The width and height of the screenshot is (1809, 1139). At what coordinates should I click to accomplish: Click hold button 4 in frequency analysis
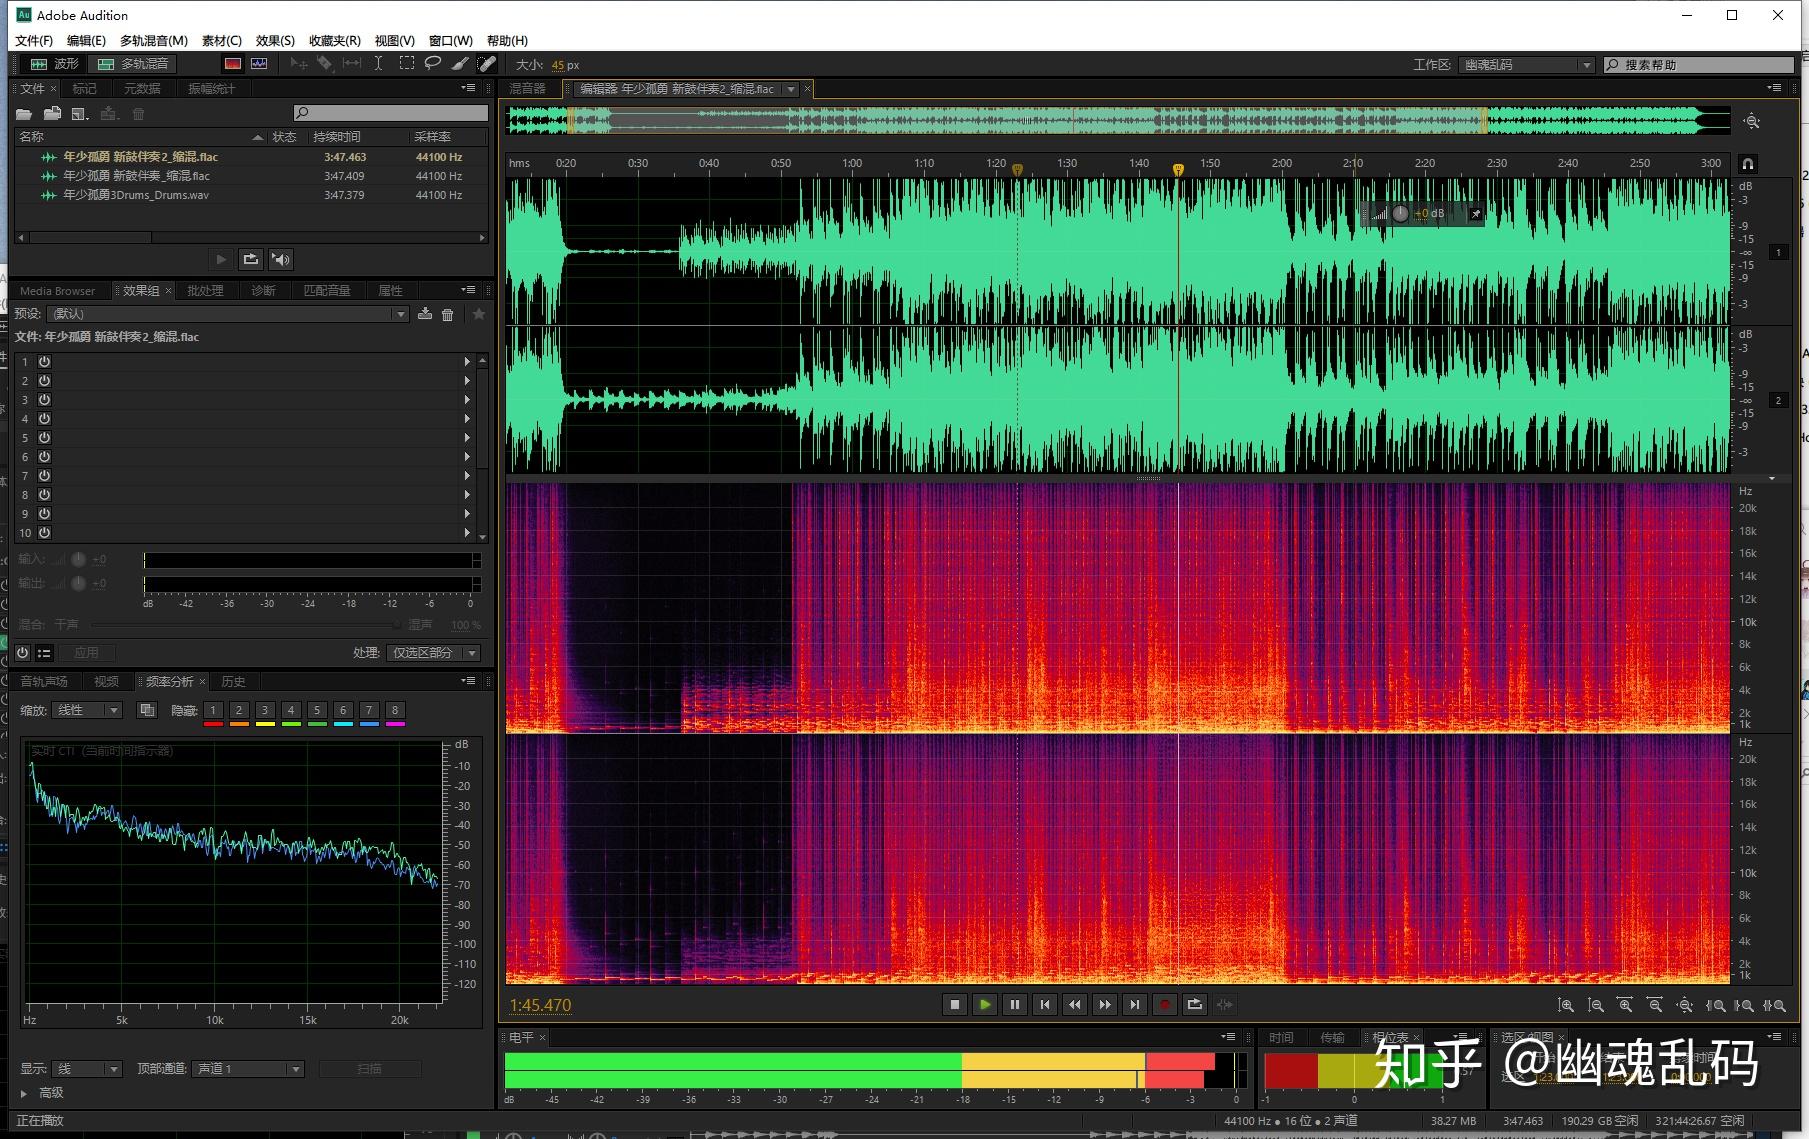click(291, 710)
